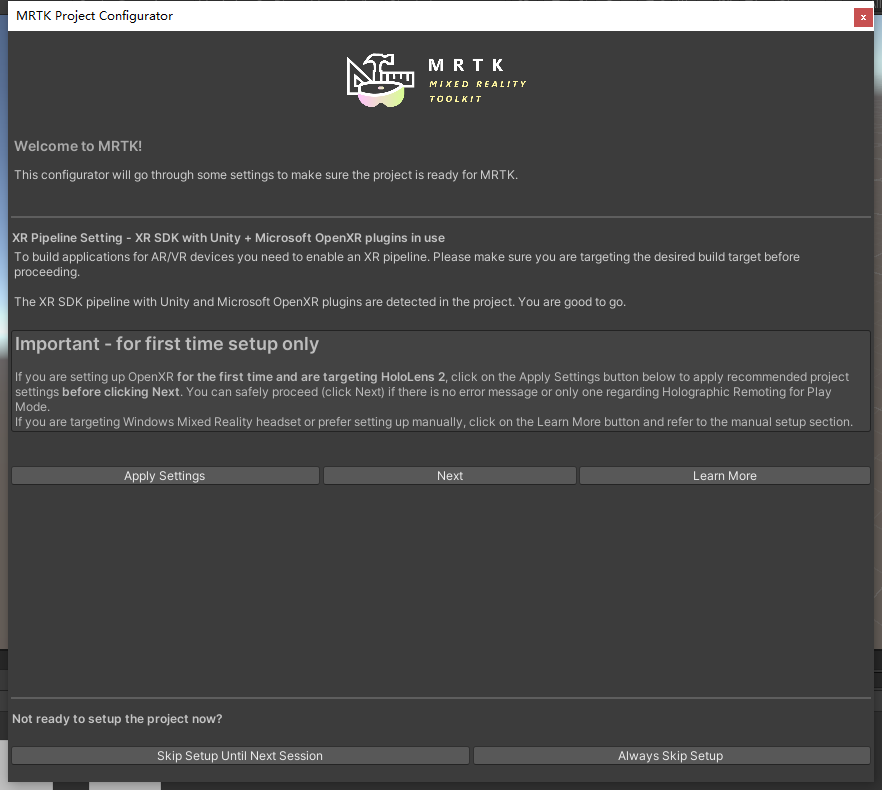The image size is (882, 790).
Task: Click the 'This configurator will go through' sentence
Action: (x=266, y=175)
